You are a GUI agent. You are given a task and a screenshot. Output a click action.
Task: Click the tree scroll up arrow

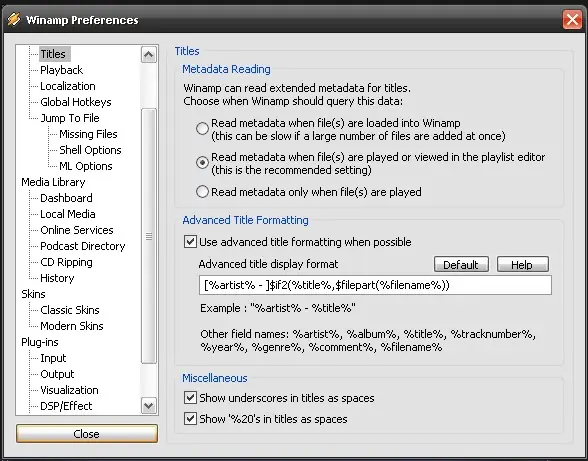[x=149, y=55]
